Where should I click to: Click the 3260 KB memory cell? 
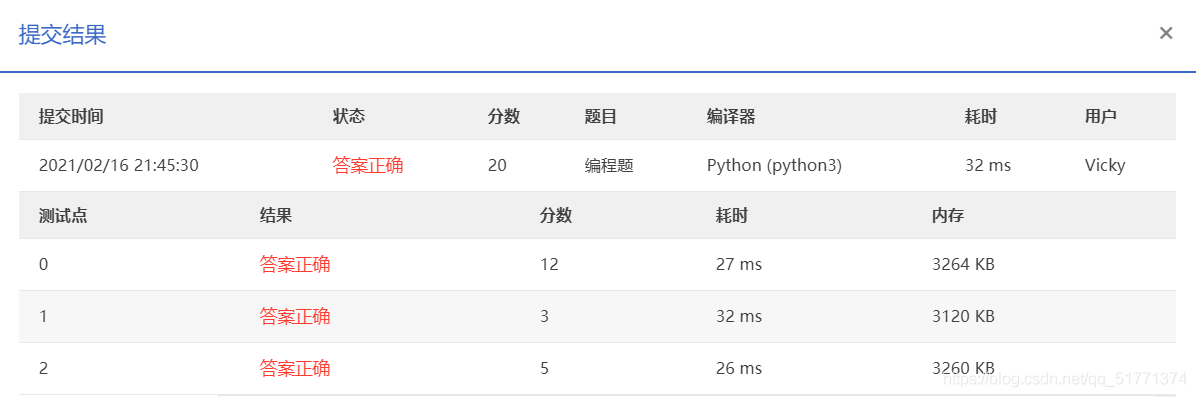click(963, 369)
